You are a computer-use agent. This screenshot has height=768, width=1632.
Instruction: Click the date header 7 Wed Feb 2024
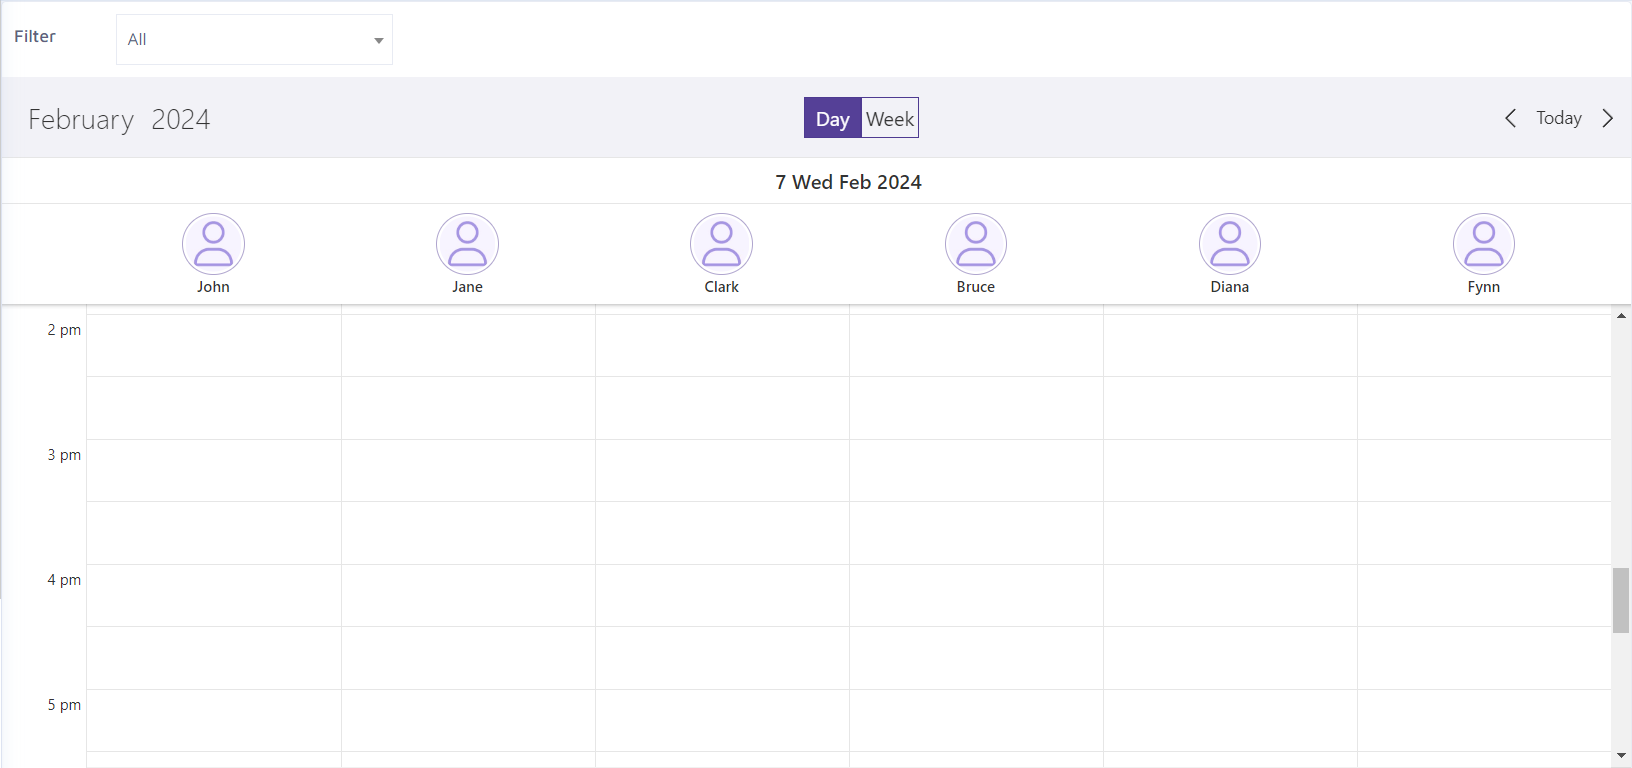coord(848,182)
